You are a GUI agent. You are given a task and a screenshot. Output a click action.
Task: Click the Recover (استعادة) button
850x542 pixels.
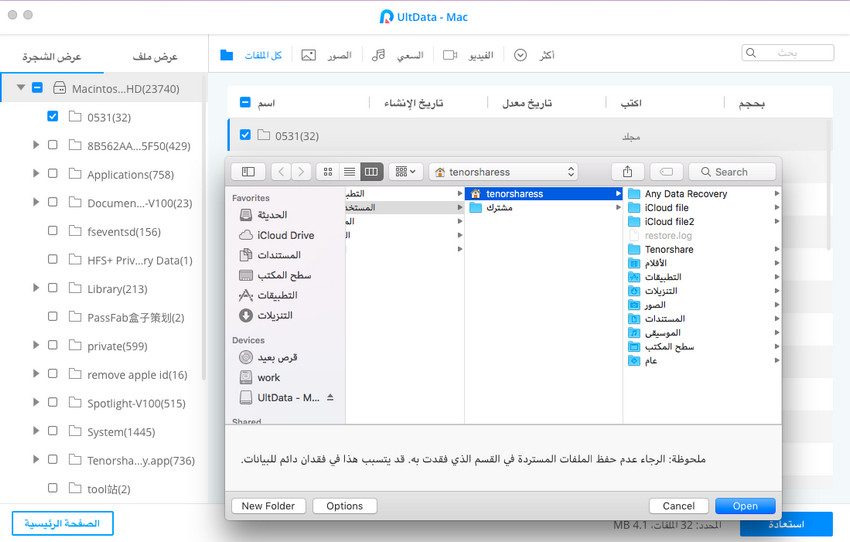pyautogui.click(x=786, y=524)
